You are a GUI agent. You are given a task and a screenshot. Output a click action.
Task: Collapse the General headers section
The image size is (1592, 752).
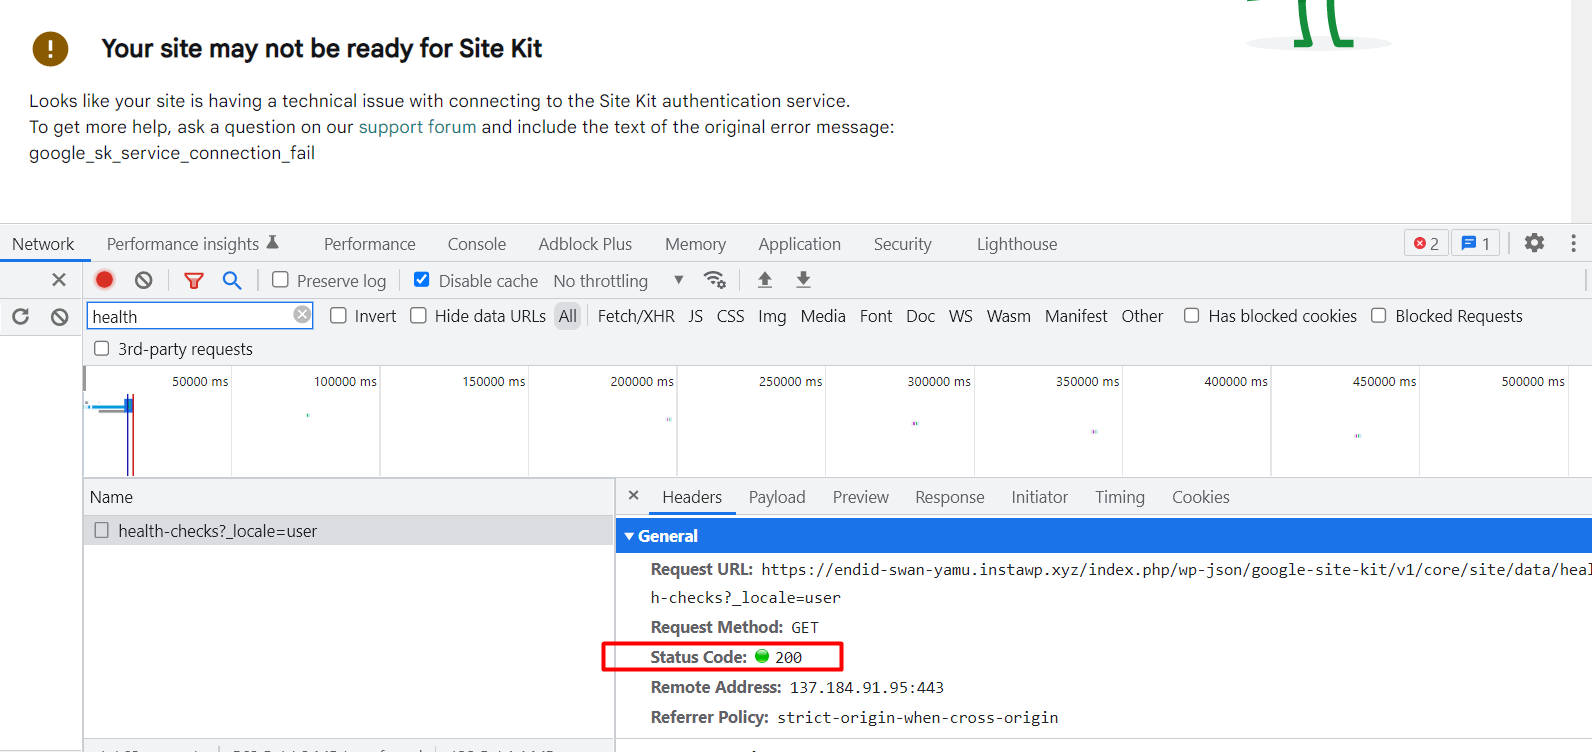pos(629,536)
